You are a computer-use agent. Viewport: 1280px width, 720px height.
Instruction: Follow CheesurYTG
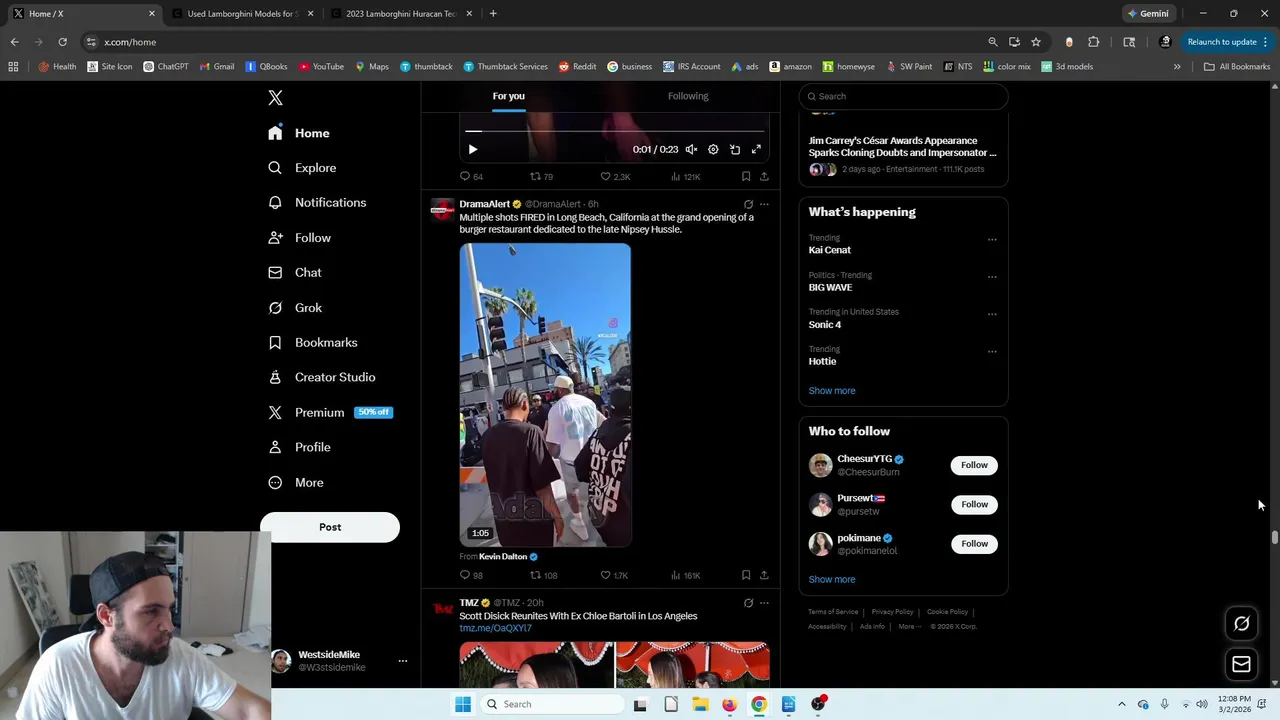[x=974, y=465]
